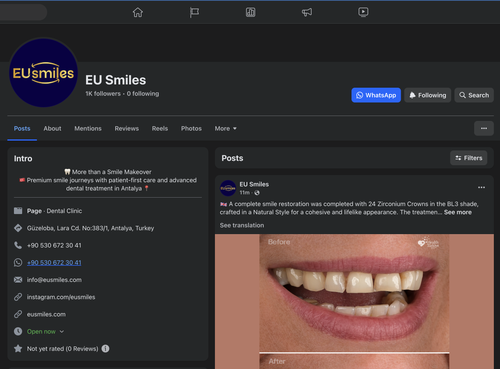This screenshot has height=369, width=500.
Task: Open the Ad Center megaphone icon
Action: [x=307, y=12]
